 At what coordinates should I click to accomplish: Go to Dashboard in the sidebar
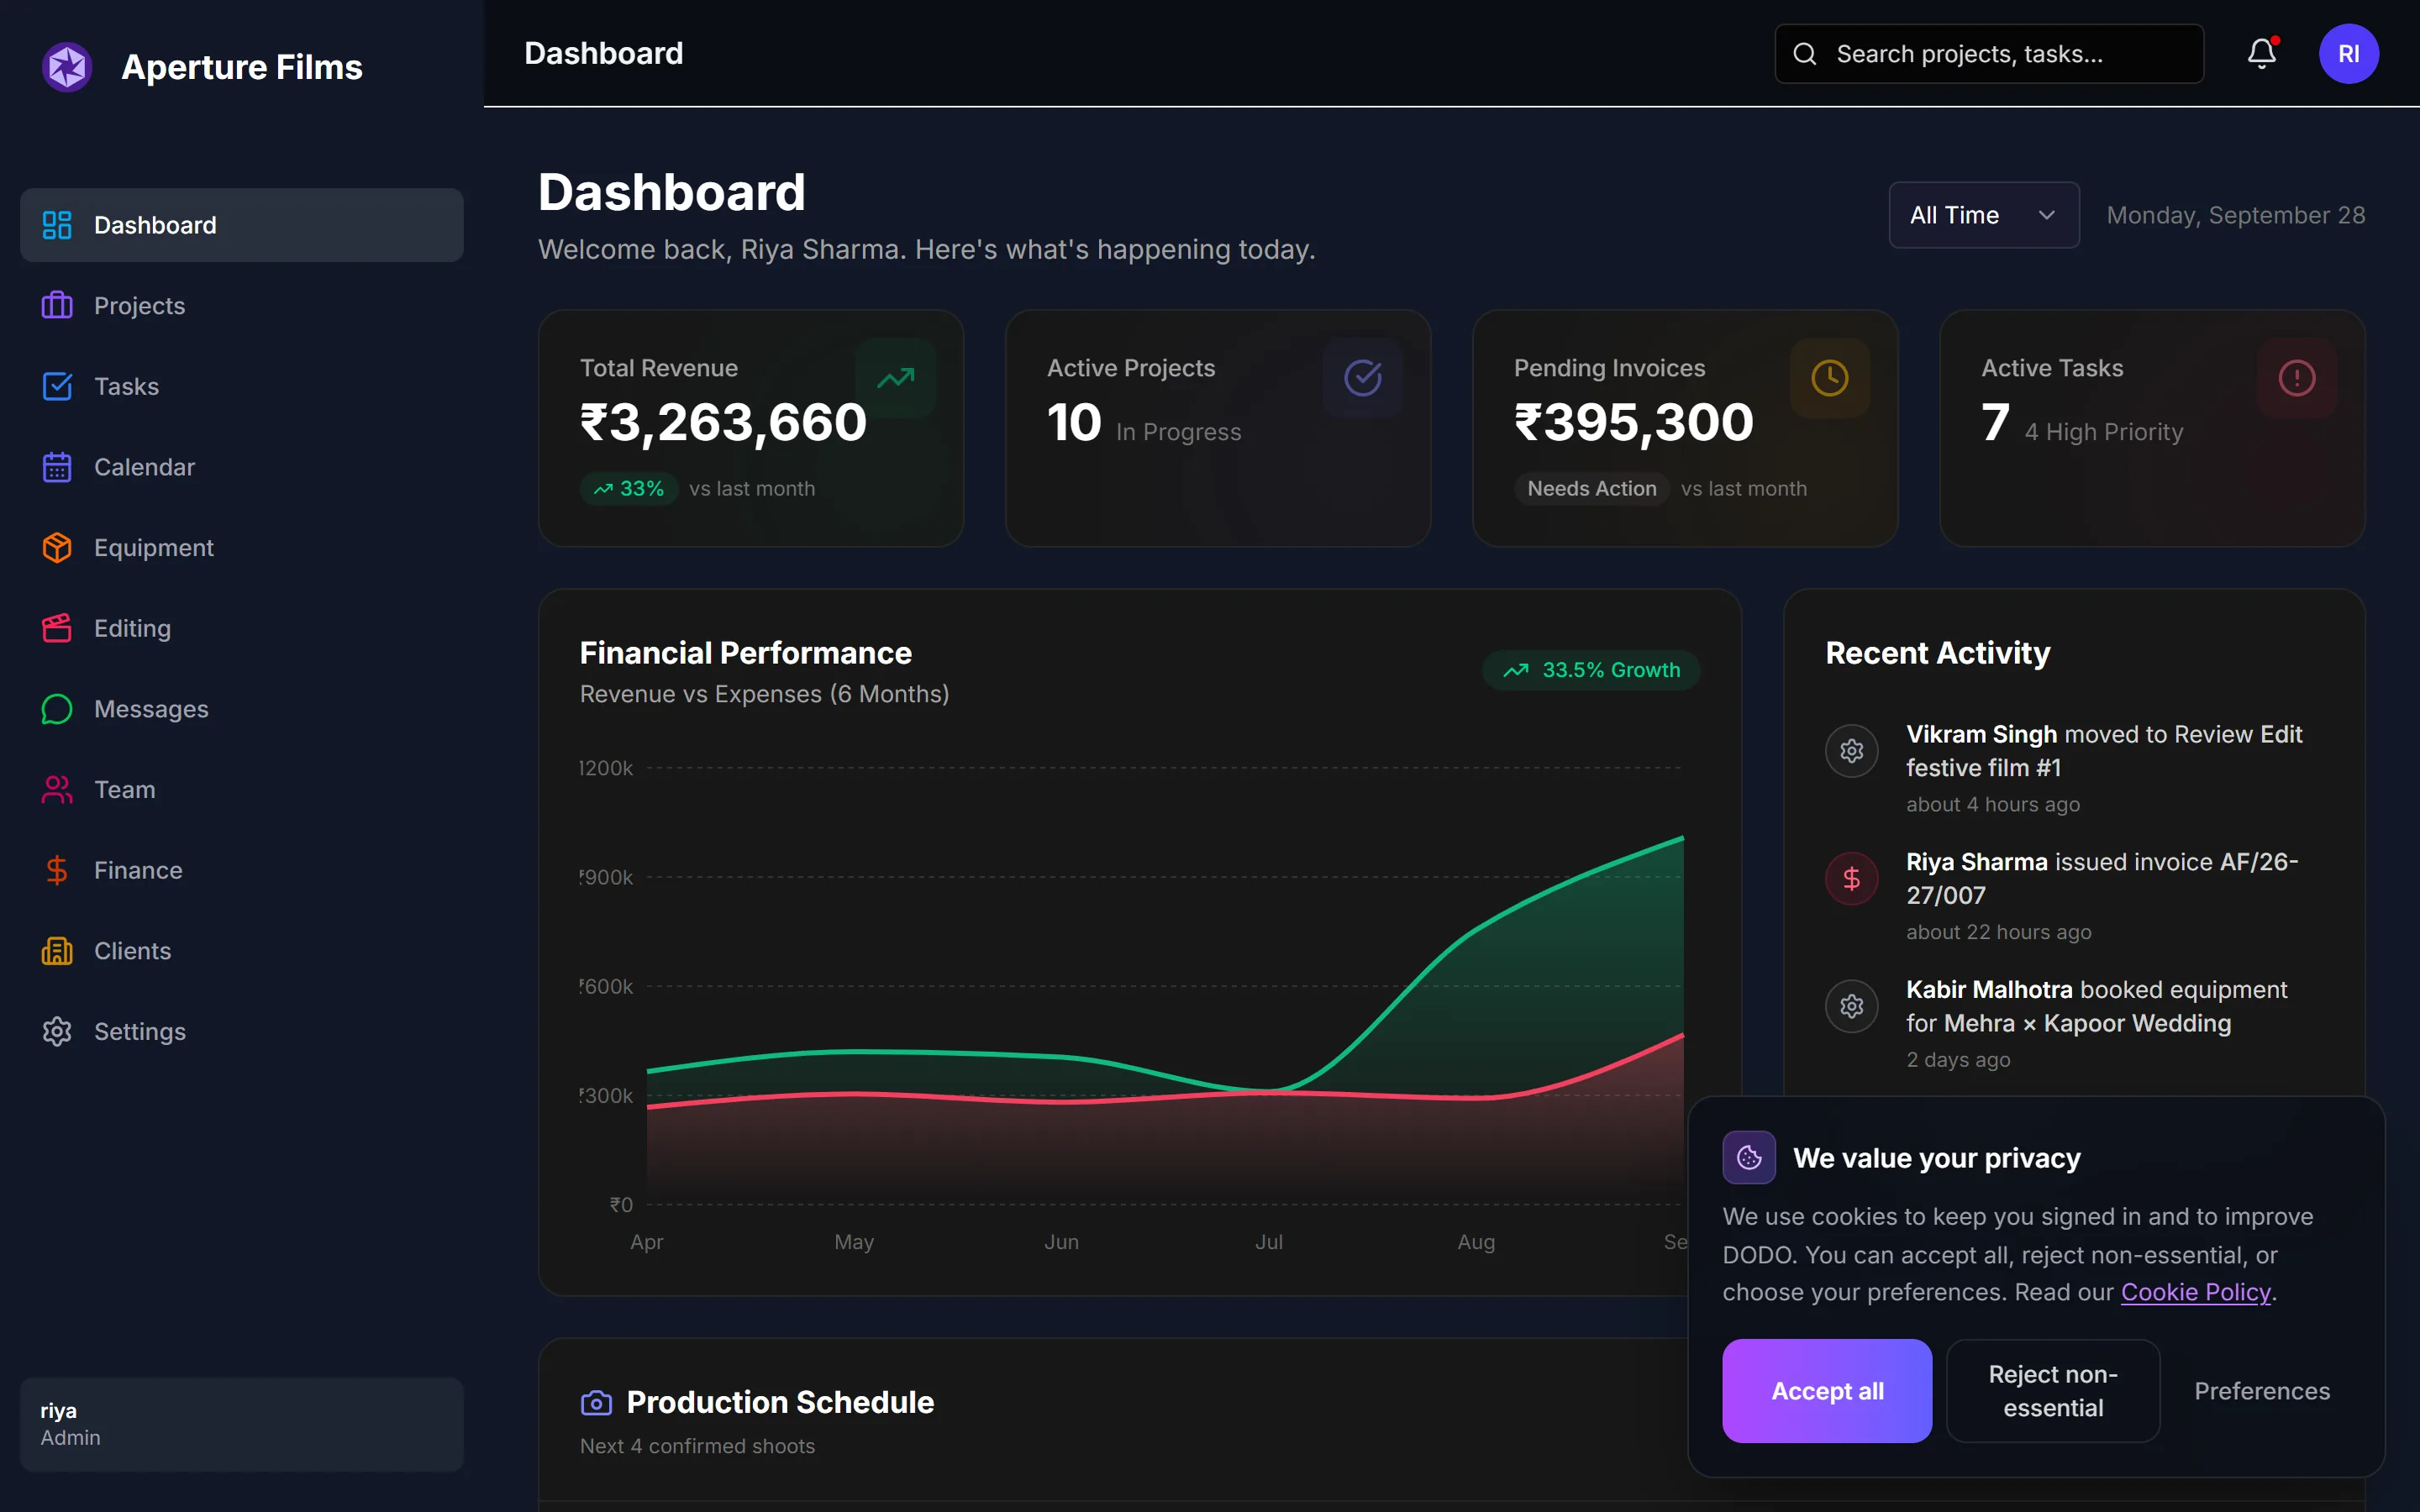click(242, 225)
